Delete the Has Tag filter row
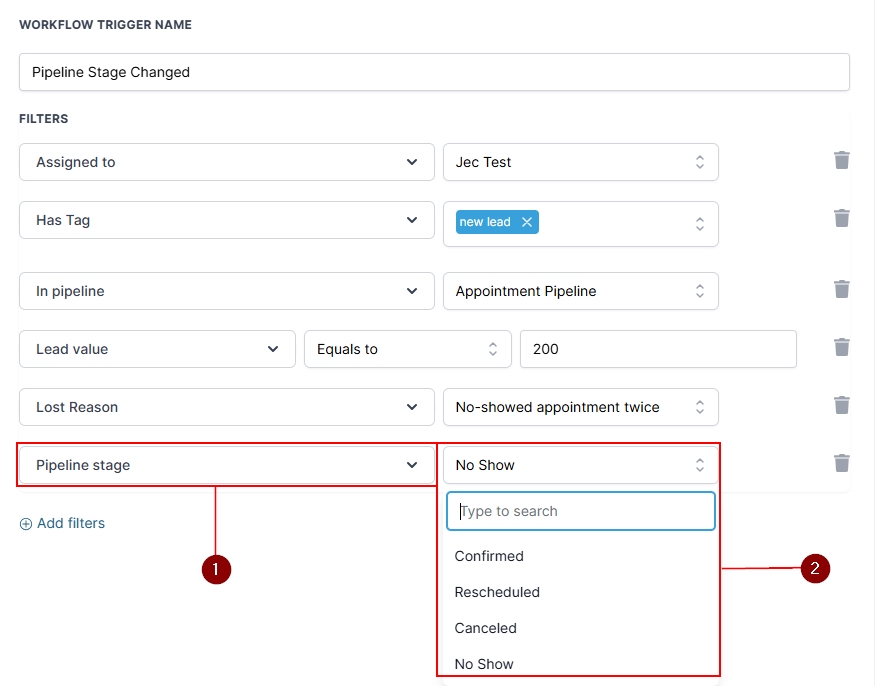The image size is (875, 697). tap(842, 218)
